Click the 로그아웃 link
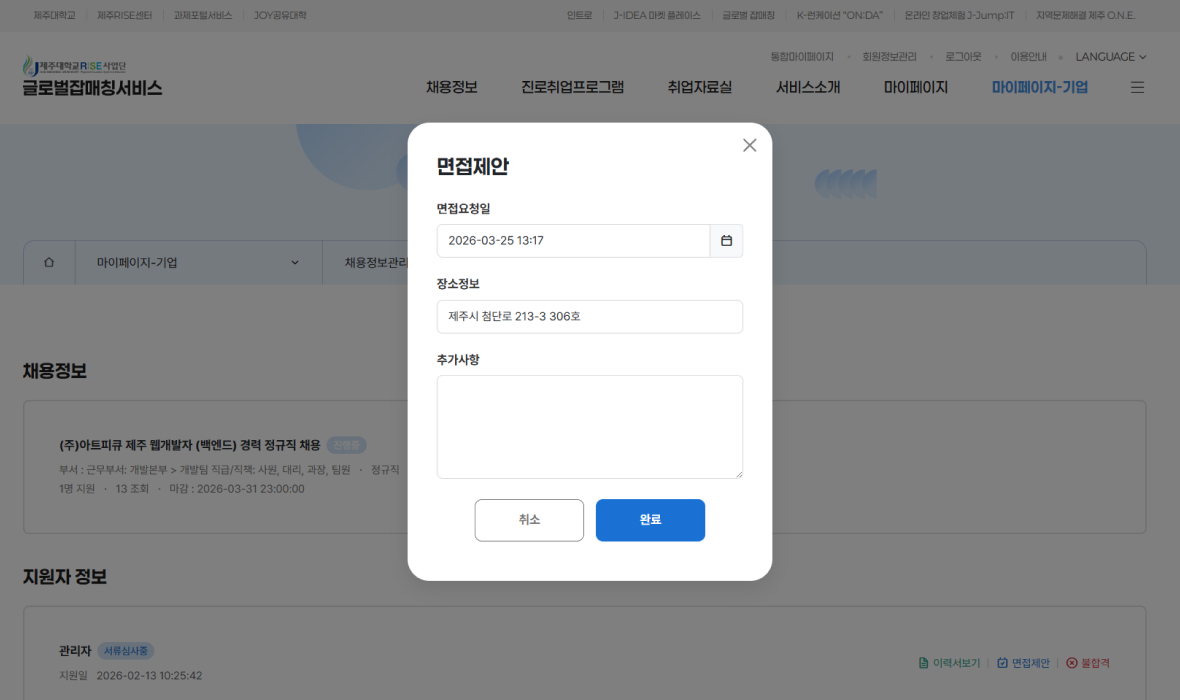 [961, 57]
